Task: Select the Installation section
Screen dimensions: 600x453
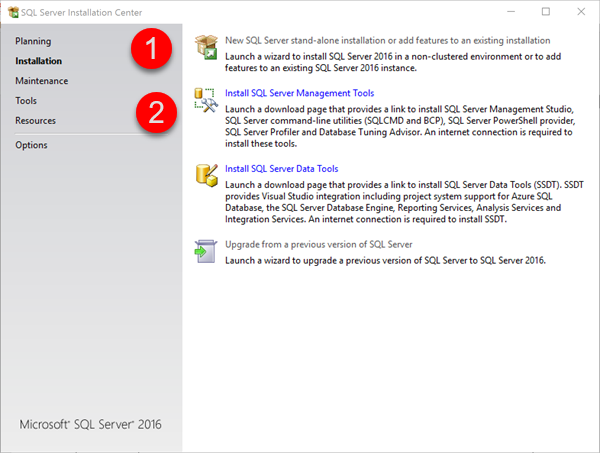Action: (38, 61)
